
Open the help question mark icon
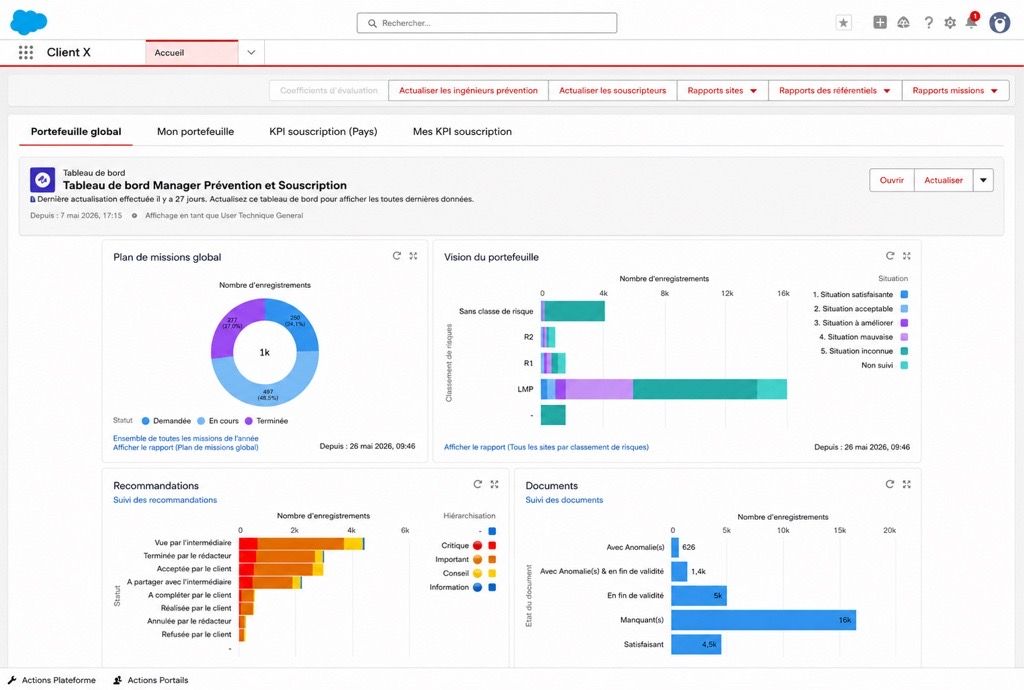click(928, 23)
